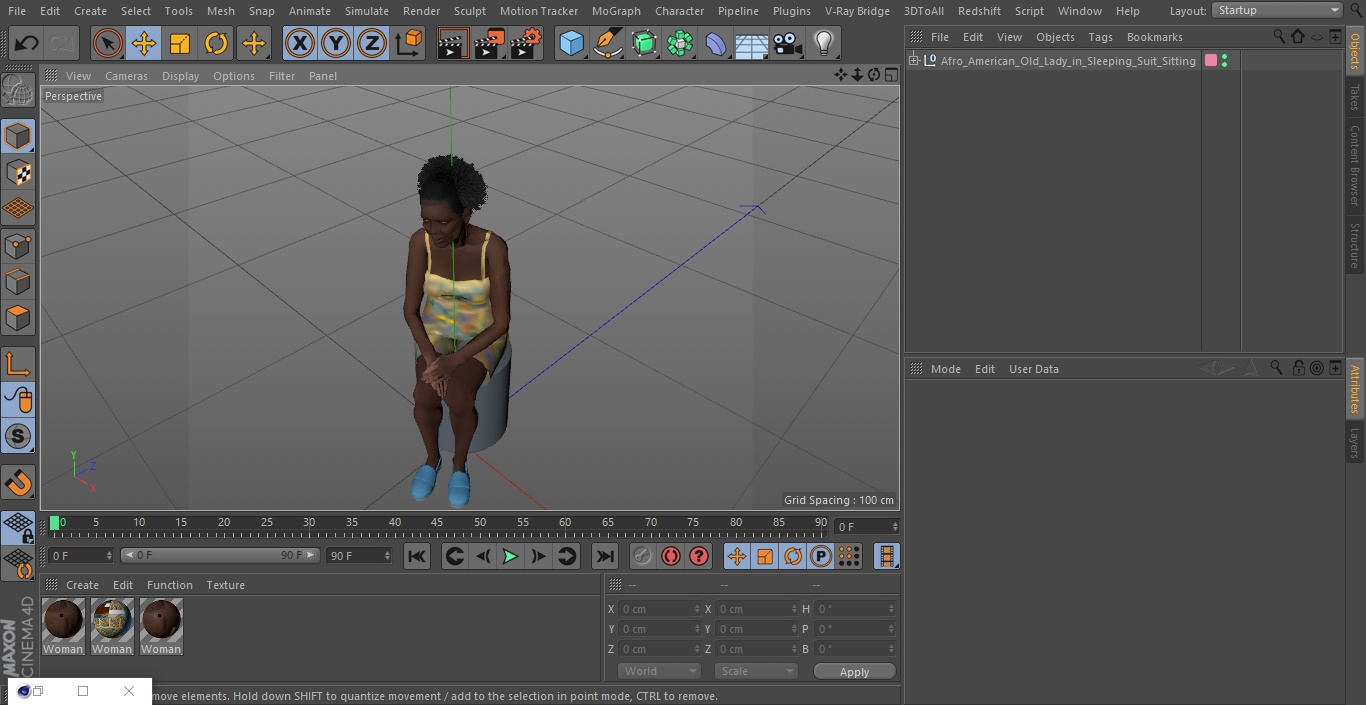1366x705 pixels.
Task: Open the Attributes side tab
Action: (1355, 389)
